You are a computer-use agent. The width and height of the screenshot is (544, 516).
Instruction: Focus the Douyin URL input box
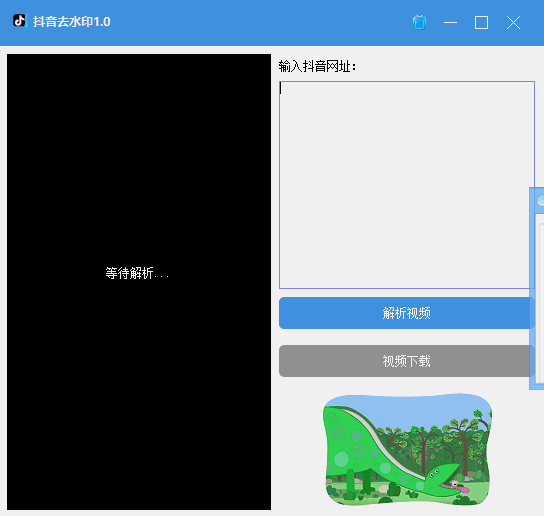[407, 185]
